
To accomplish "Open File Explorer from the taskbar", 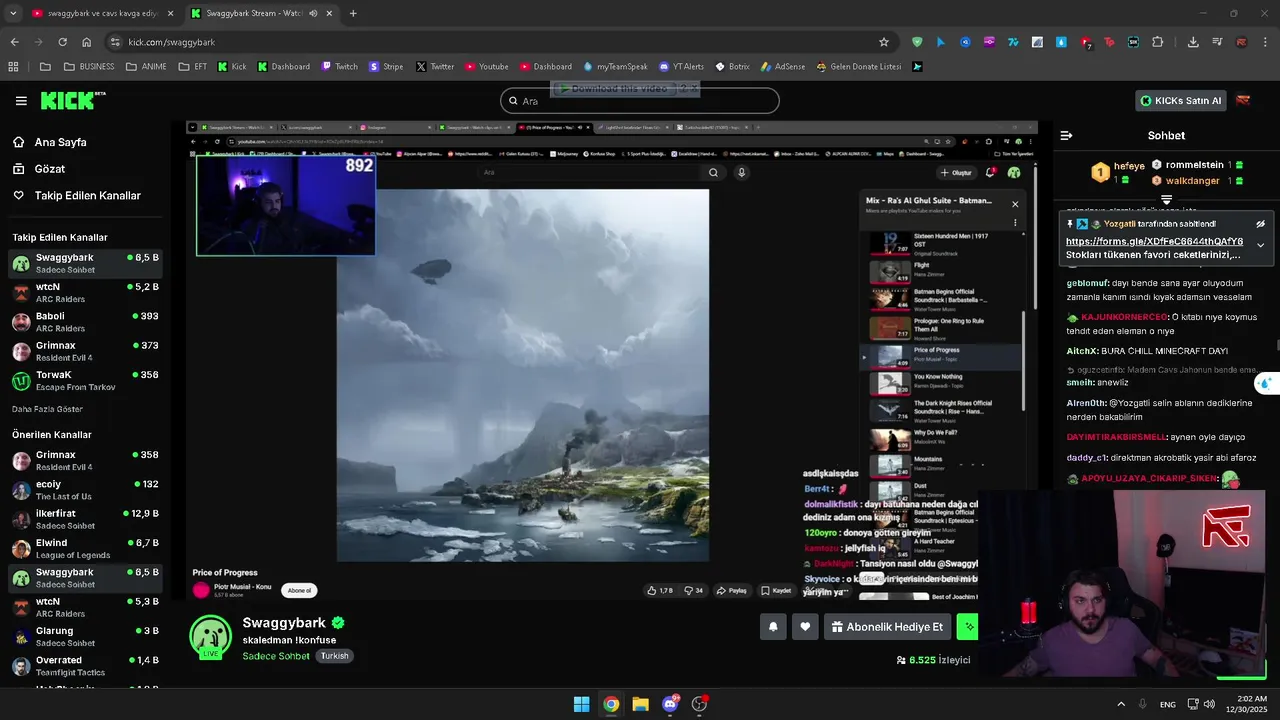I will [x=640, y=704].
